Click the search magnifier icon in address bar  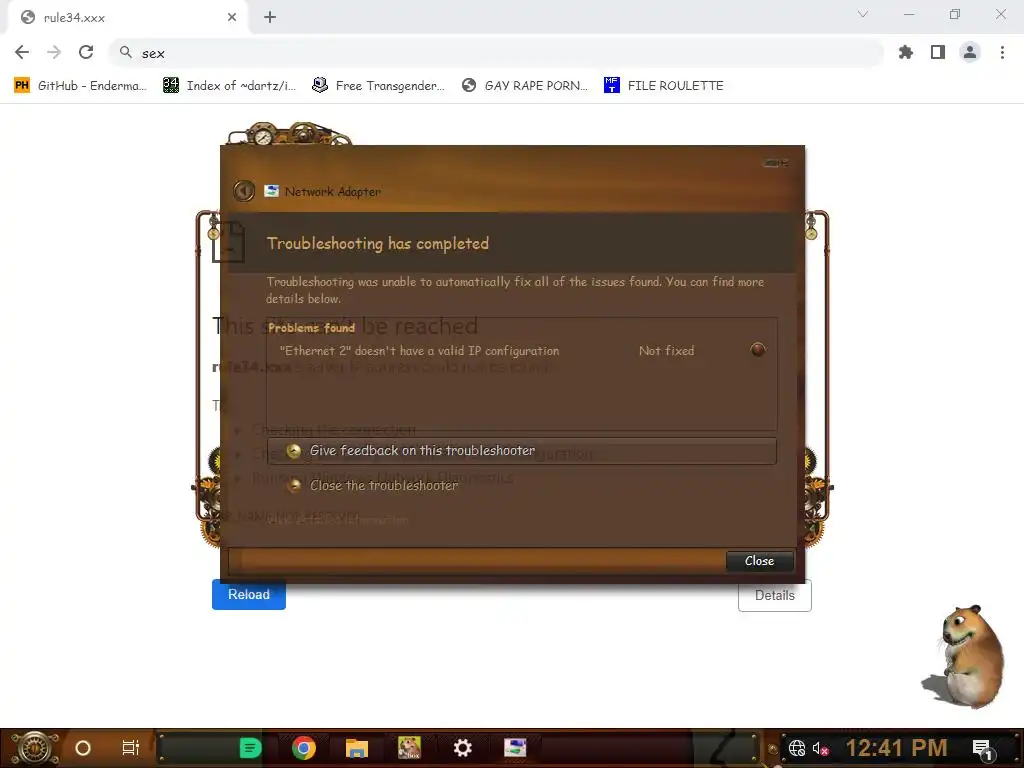tap(126, 52)
